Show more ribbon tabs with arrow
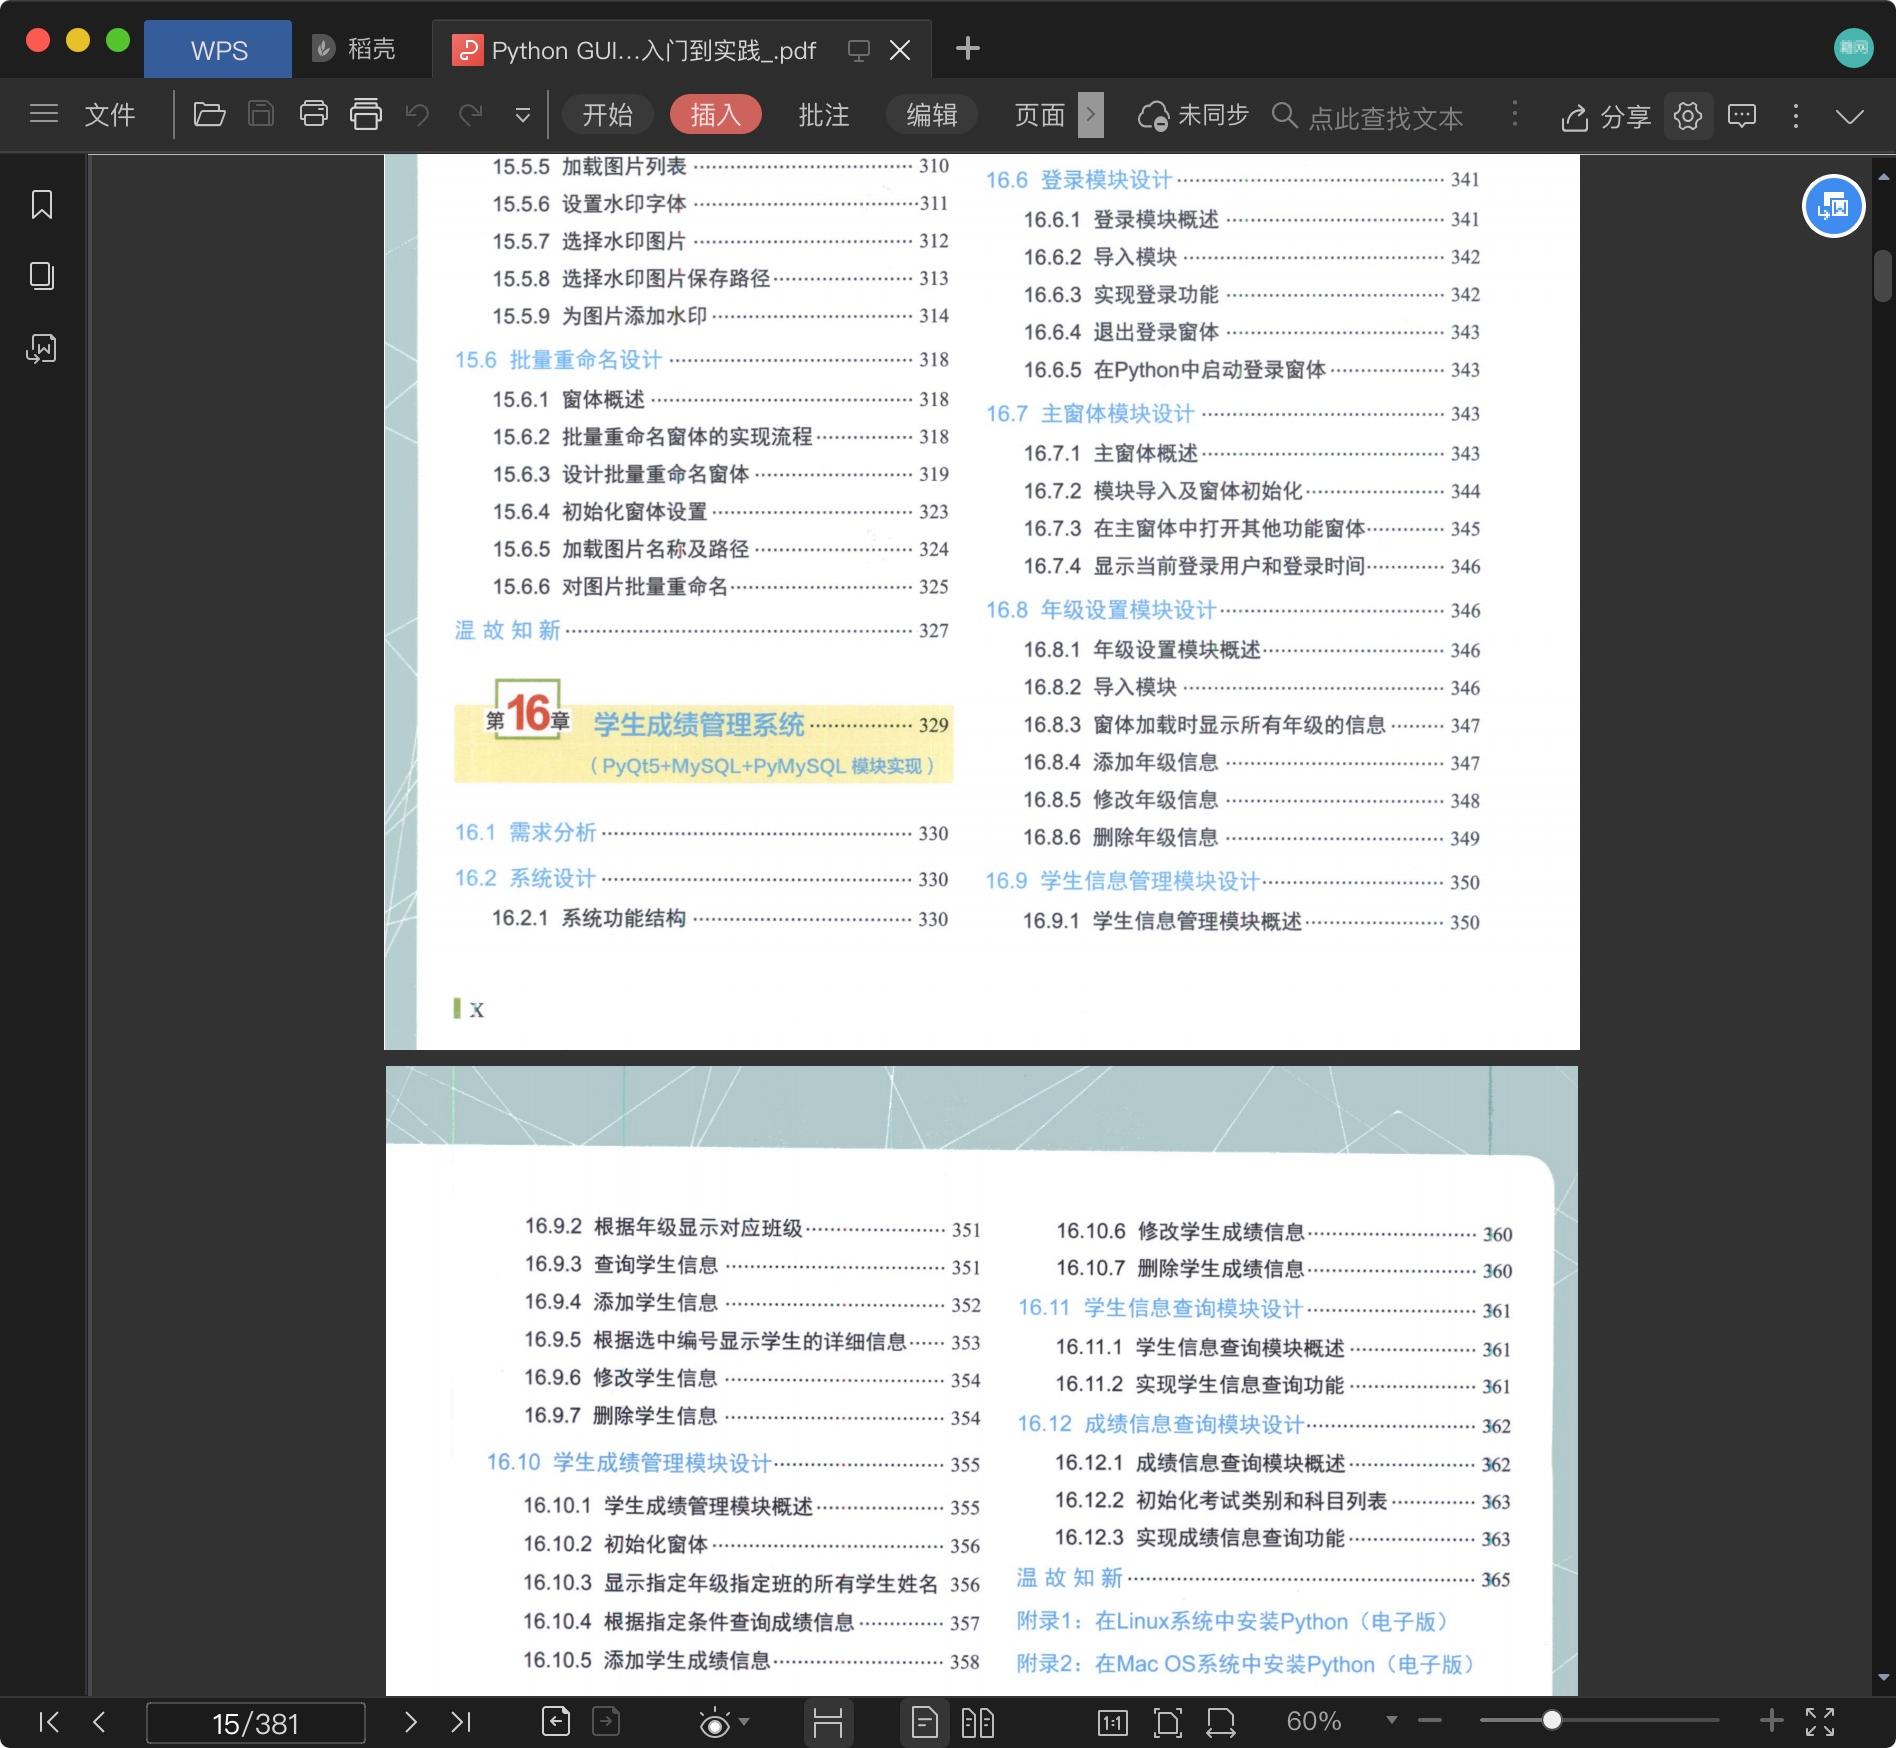1896x1748 pixels. (1091, 115)
